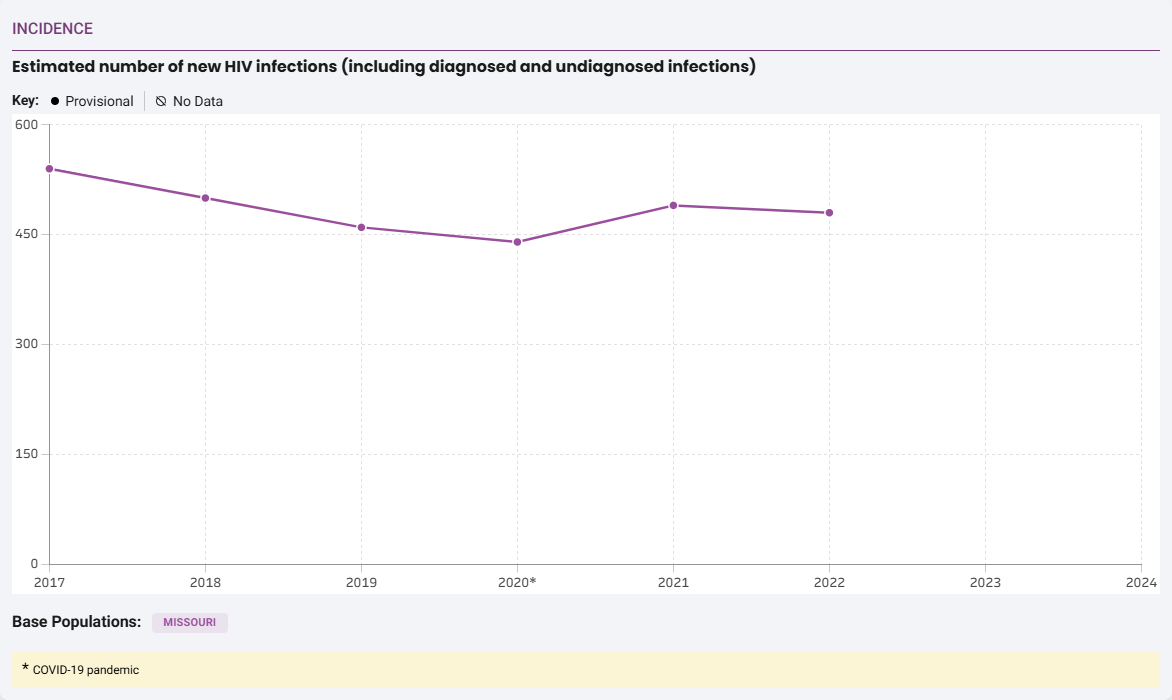Click the Provisional dot icon in the key
The height and width of the screenshot is (700, 1172).
click(54, 100)
